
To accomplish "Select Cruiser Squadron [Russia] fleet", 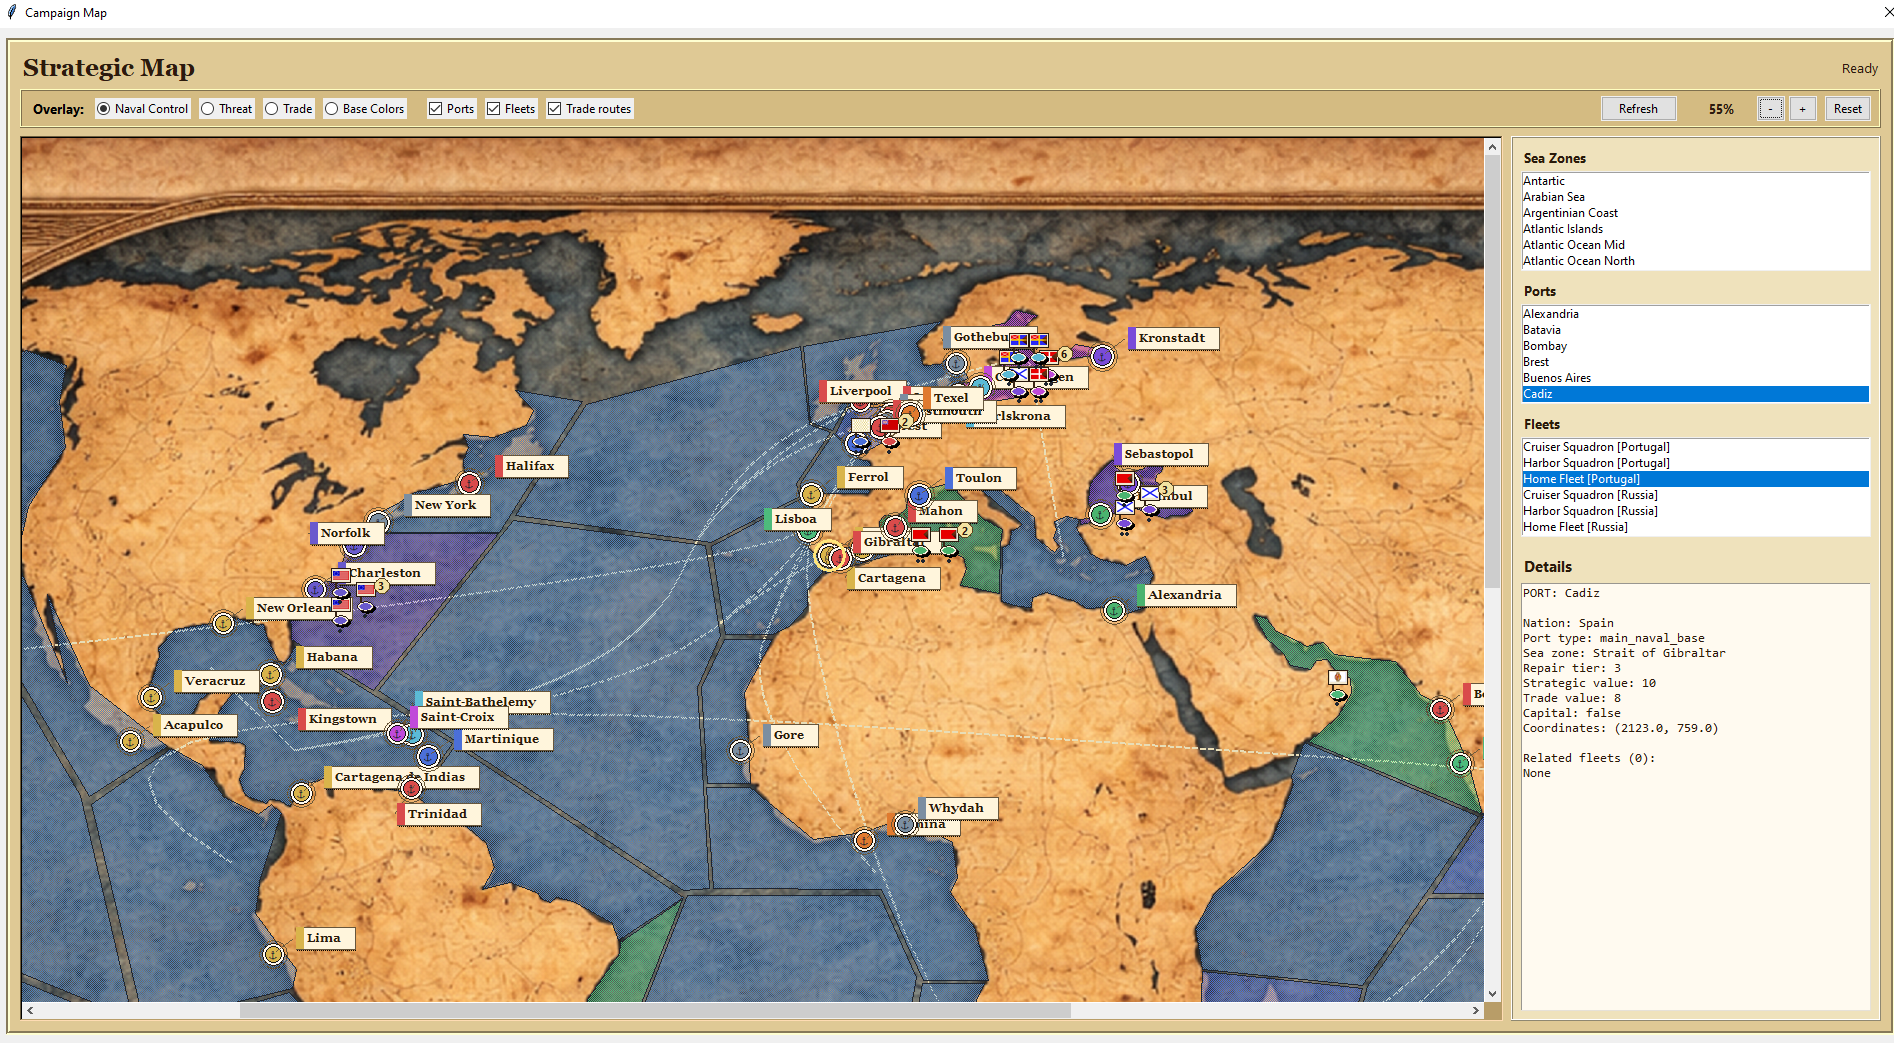I will (1695, 495).
